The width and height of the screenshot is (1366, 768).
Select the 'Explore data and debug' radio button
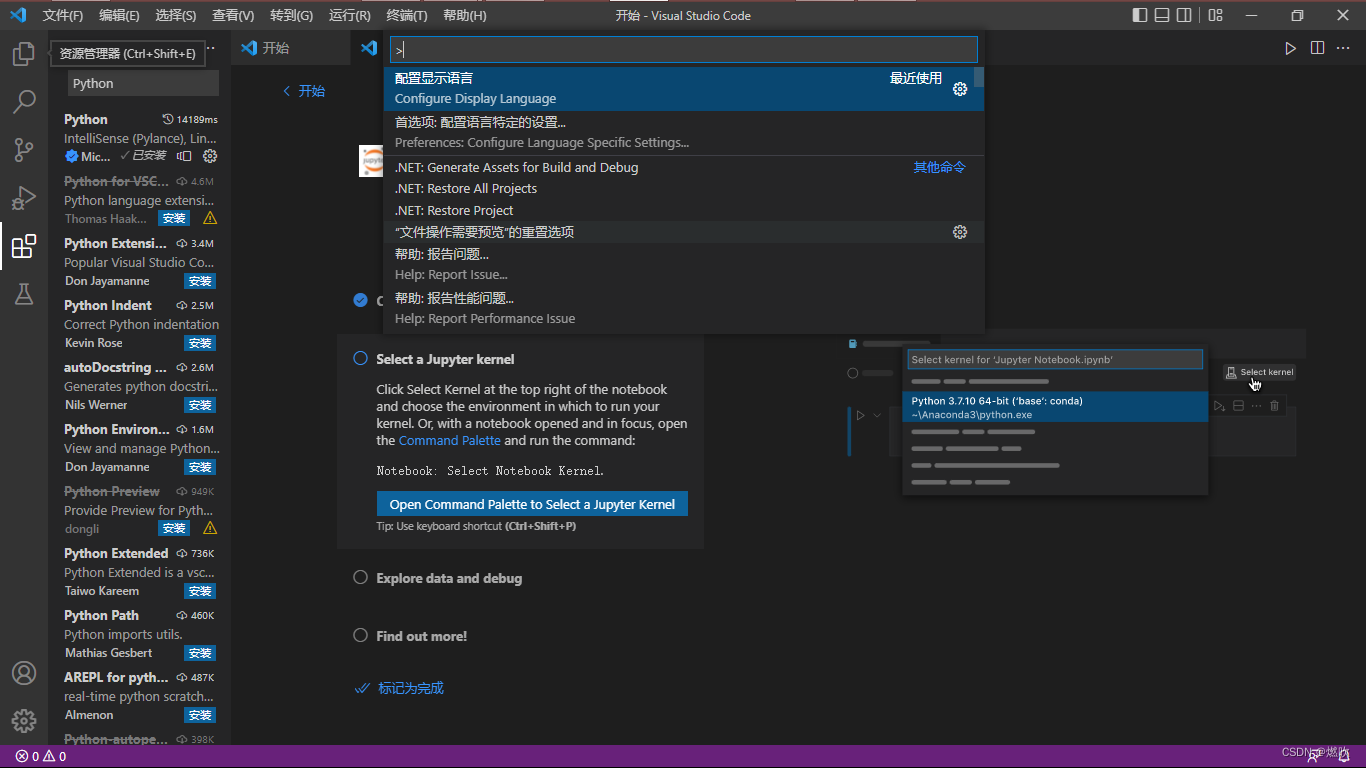(359, 578)
